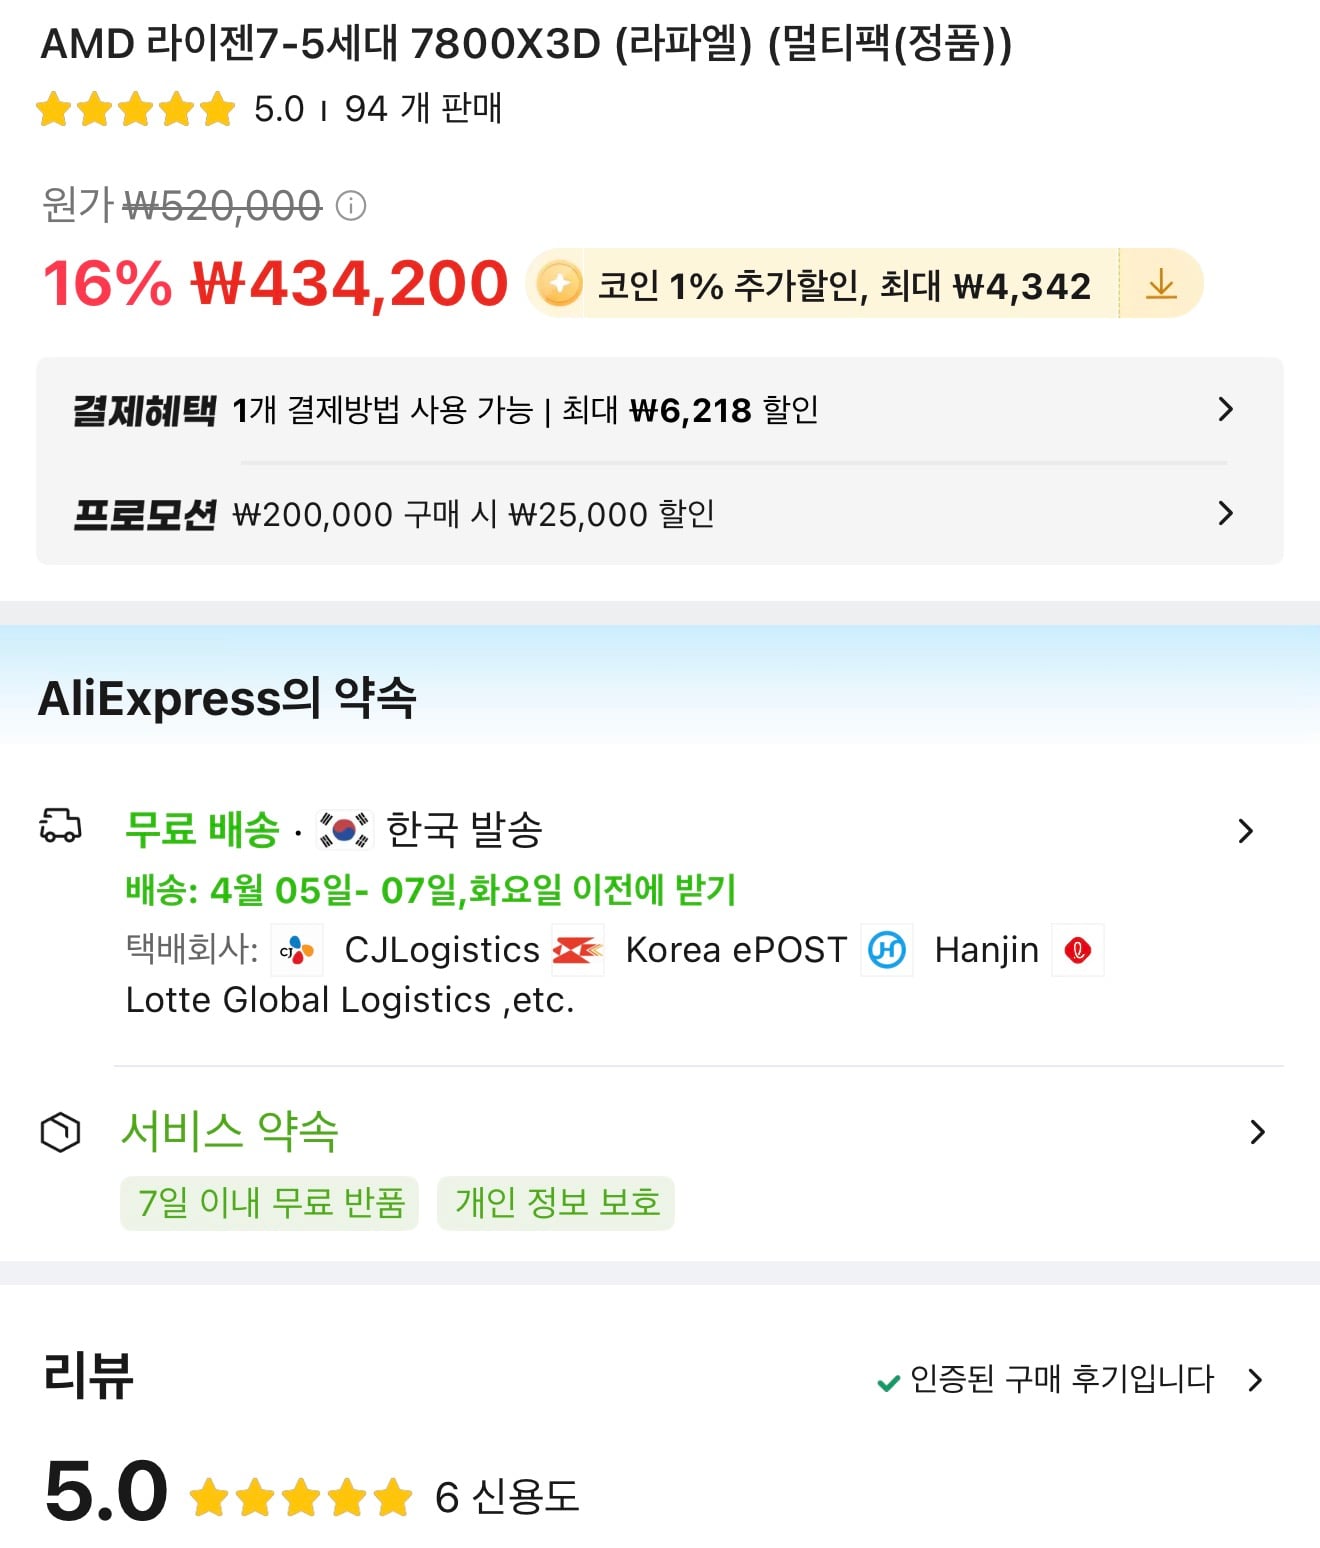Click the Hanjin courier icon

pyautogui.click(x=887, y=950)
